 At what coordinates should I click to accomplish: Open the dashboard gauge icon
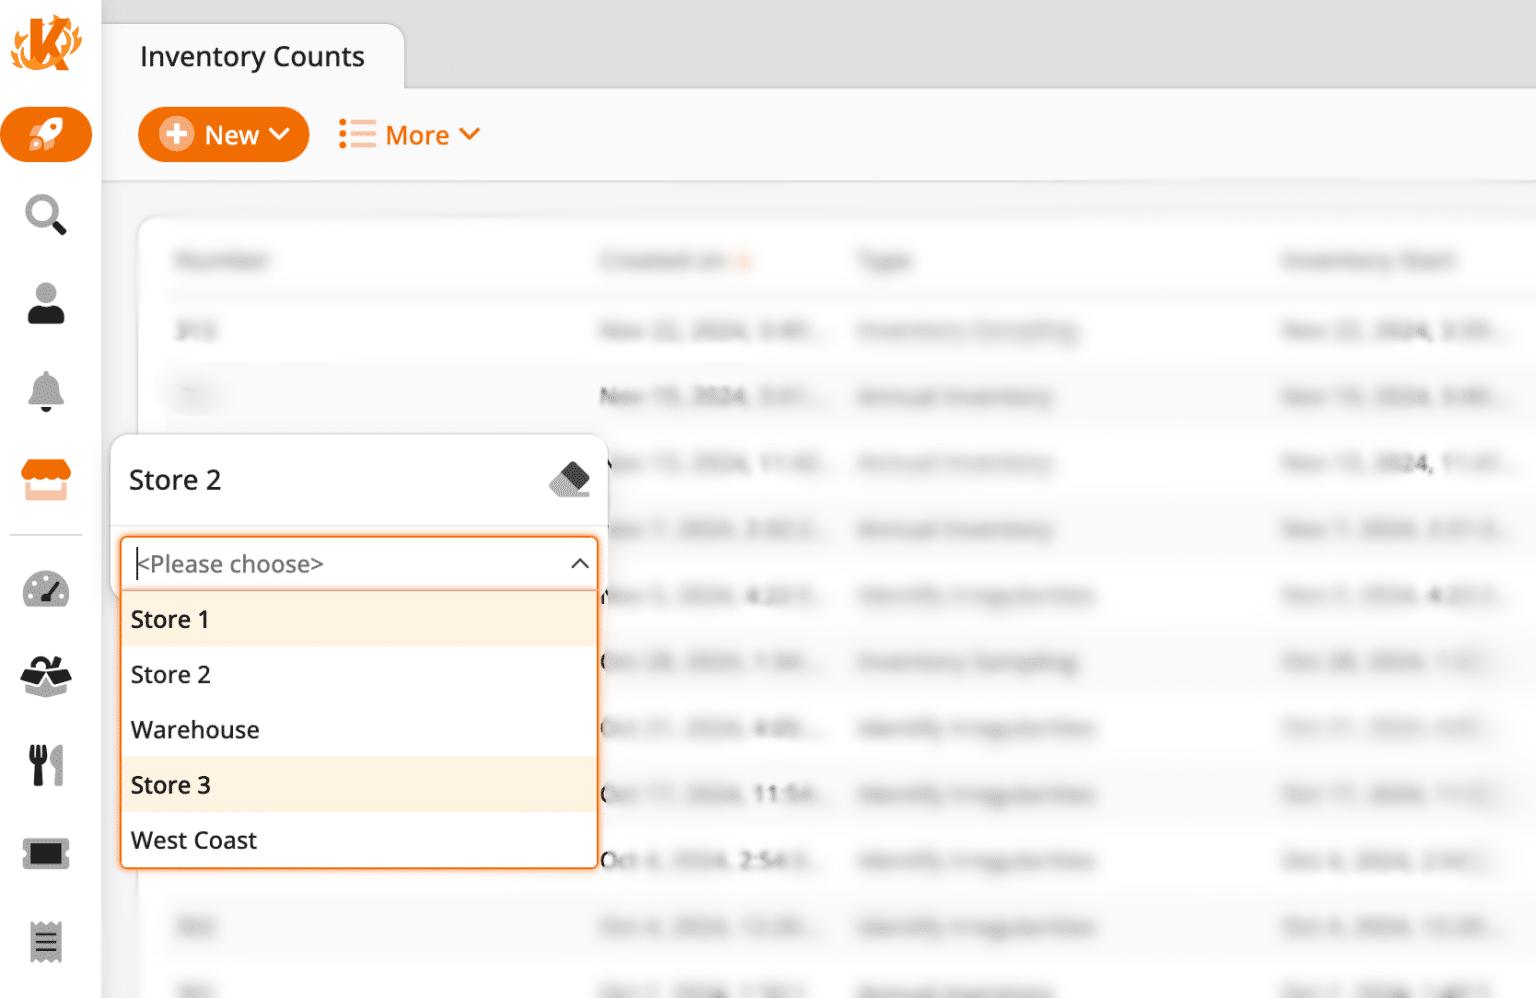tap(46, 590)
